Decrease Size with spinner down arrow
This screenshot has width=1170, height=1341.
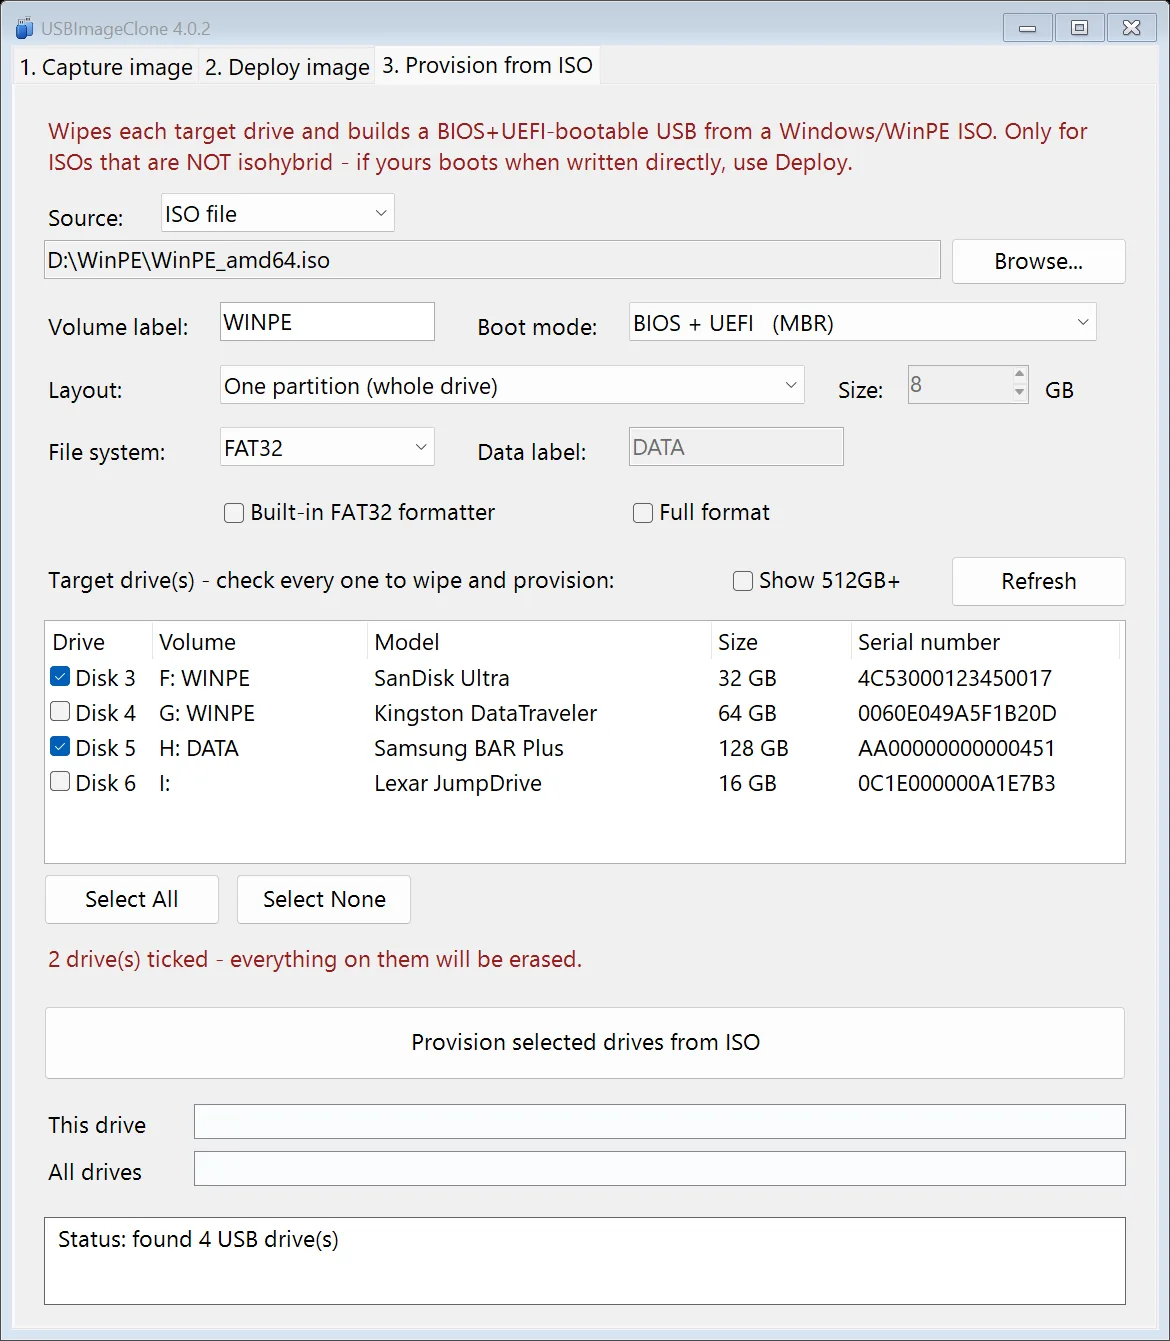pos(1019,393)
